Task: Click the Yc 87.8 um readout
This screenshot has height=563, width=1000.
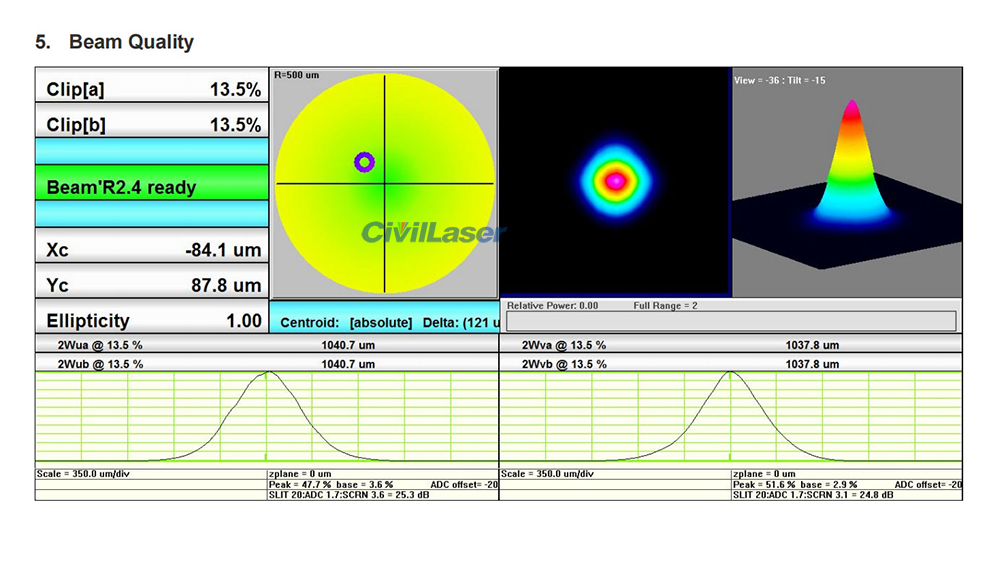Action: (x=152, y=285)
